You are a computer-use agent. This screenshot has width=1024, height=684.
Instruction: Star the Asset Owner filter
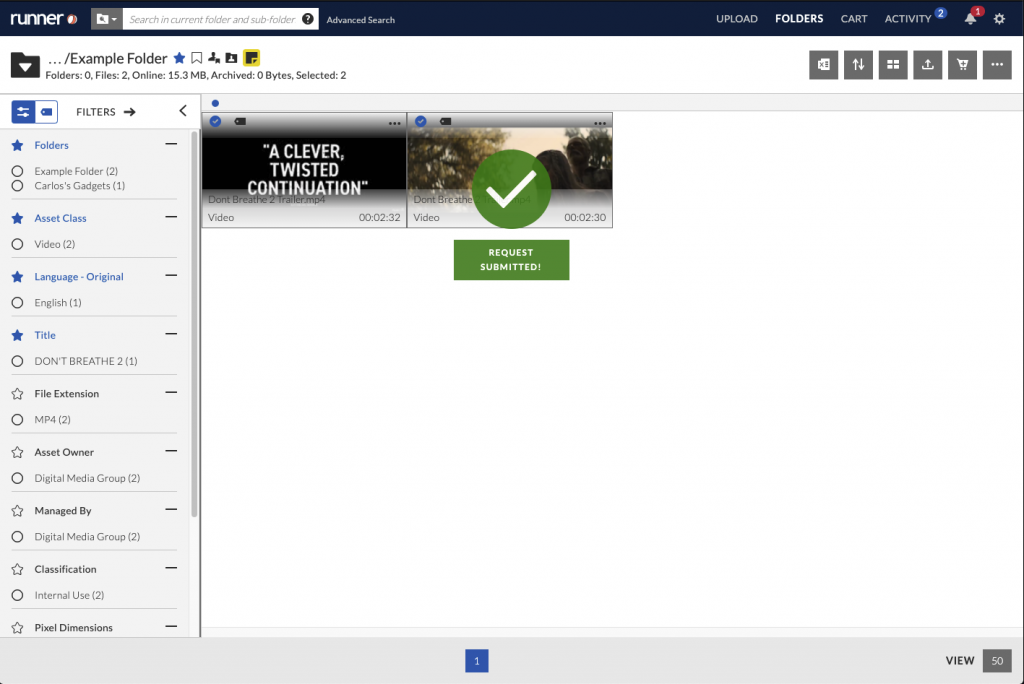[18, 452]
